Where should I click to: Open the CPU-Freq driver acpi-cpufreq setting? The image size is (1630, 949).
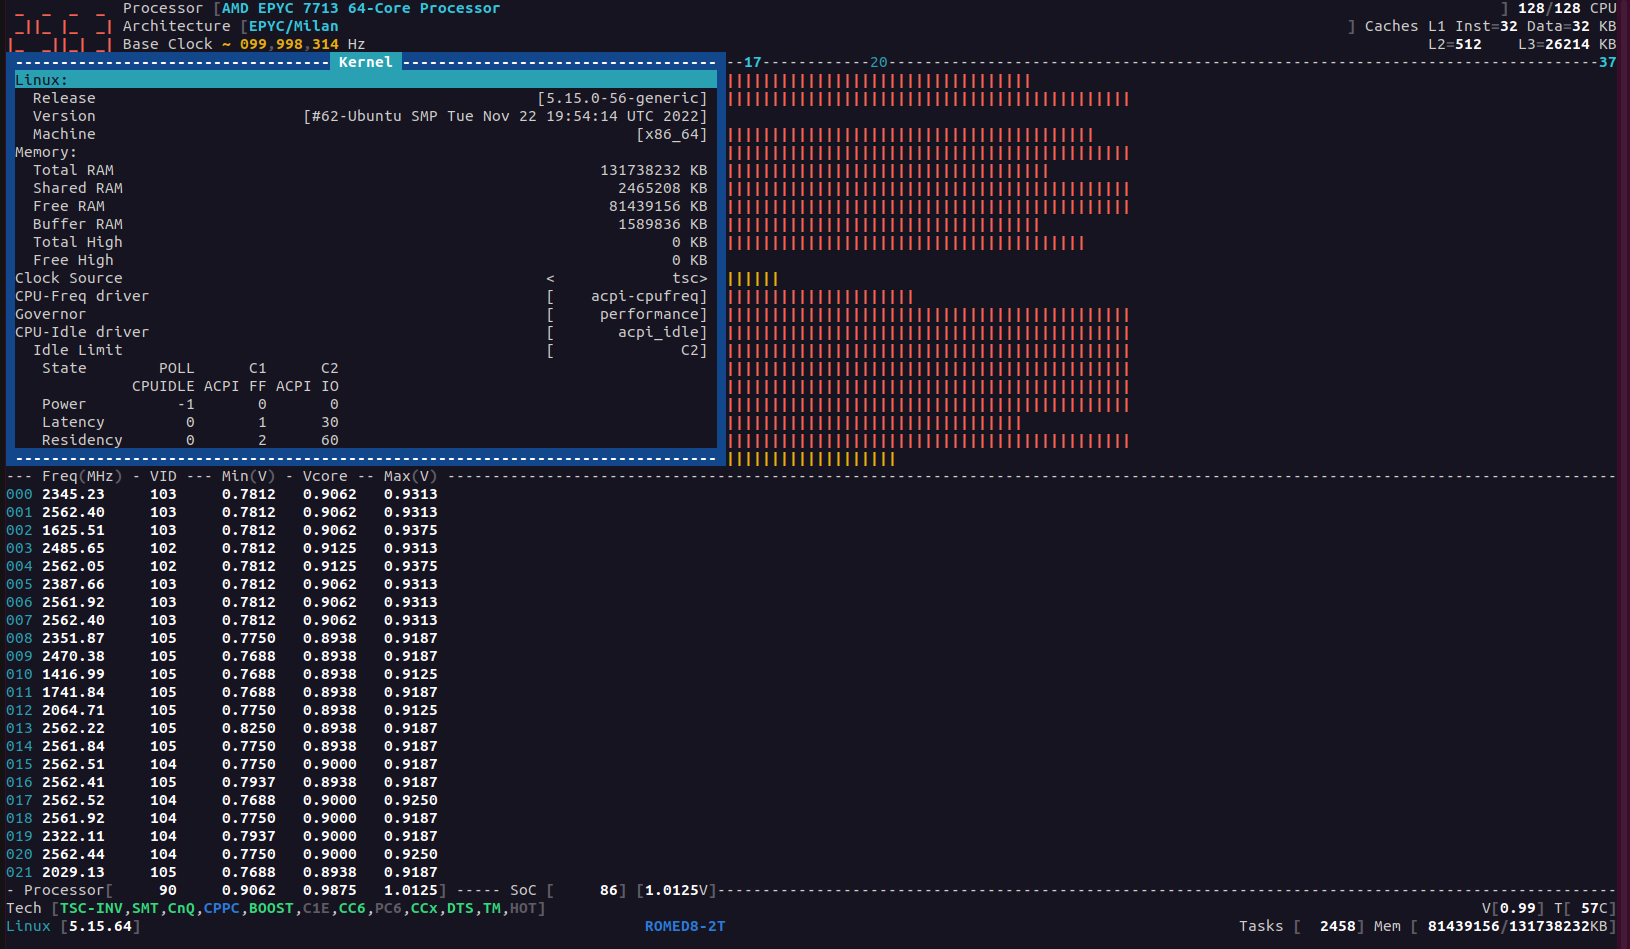pyautogui.click(x=627, y=296)
